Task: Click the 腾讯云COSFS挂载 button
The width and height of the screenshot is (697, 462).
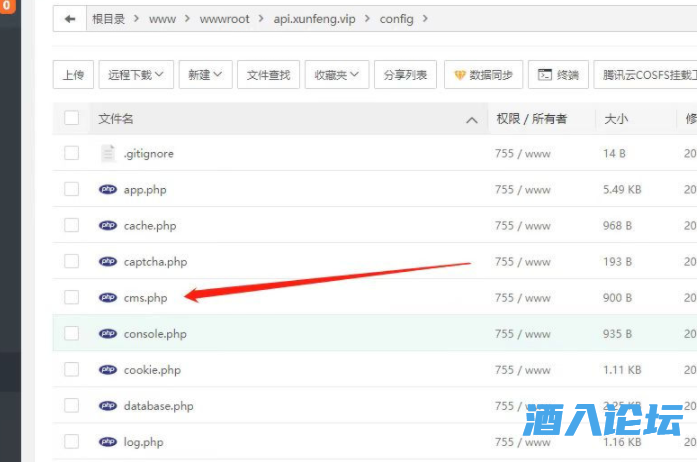Action: (x=645, y=75)
